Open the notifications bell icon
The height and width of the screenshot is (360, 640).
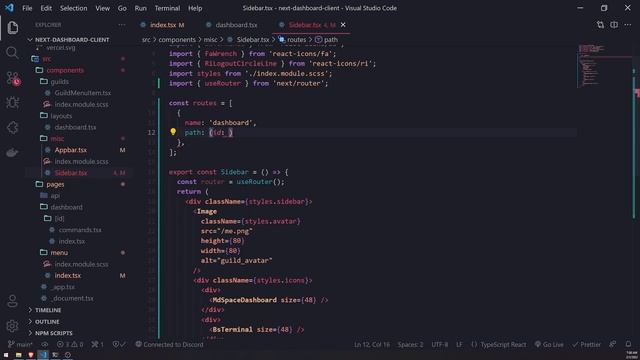[x=628, y=344]
